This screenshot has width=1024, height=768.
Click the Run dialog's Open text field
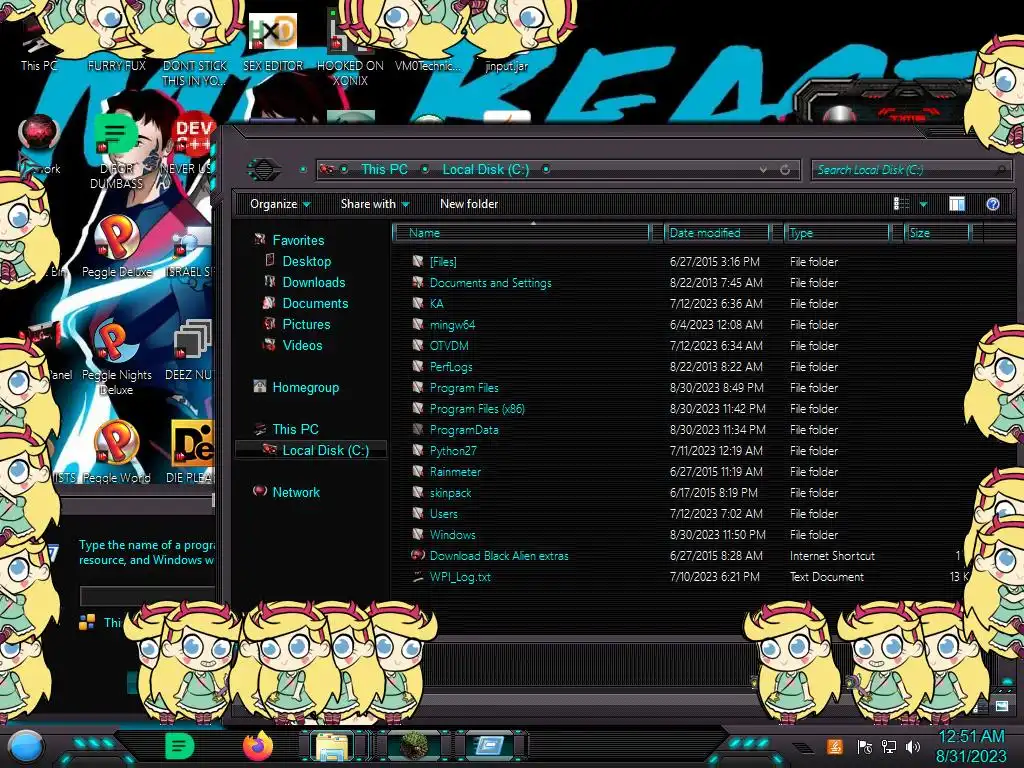[148, 596]
